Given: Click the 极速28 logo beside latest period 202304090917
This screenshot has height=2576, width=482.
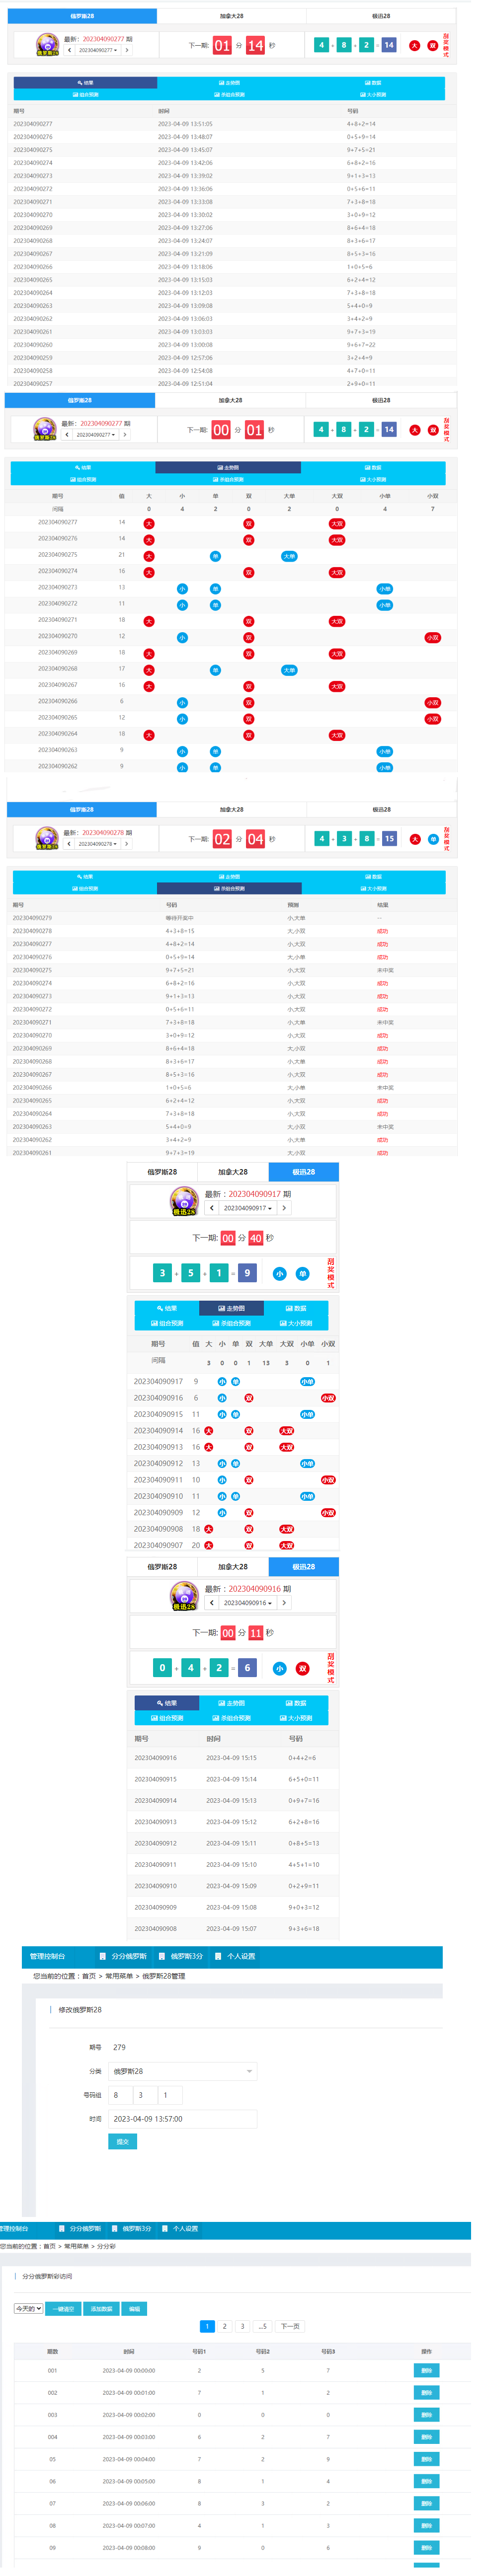Looking at the screenshot, I should [184, 1200].
